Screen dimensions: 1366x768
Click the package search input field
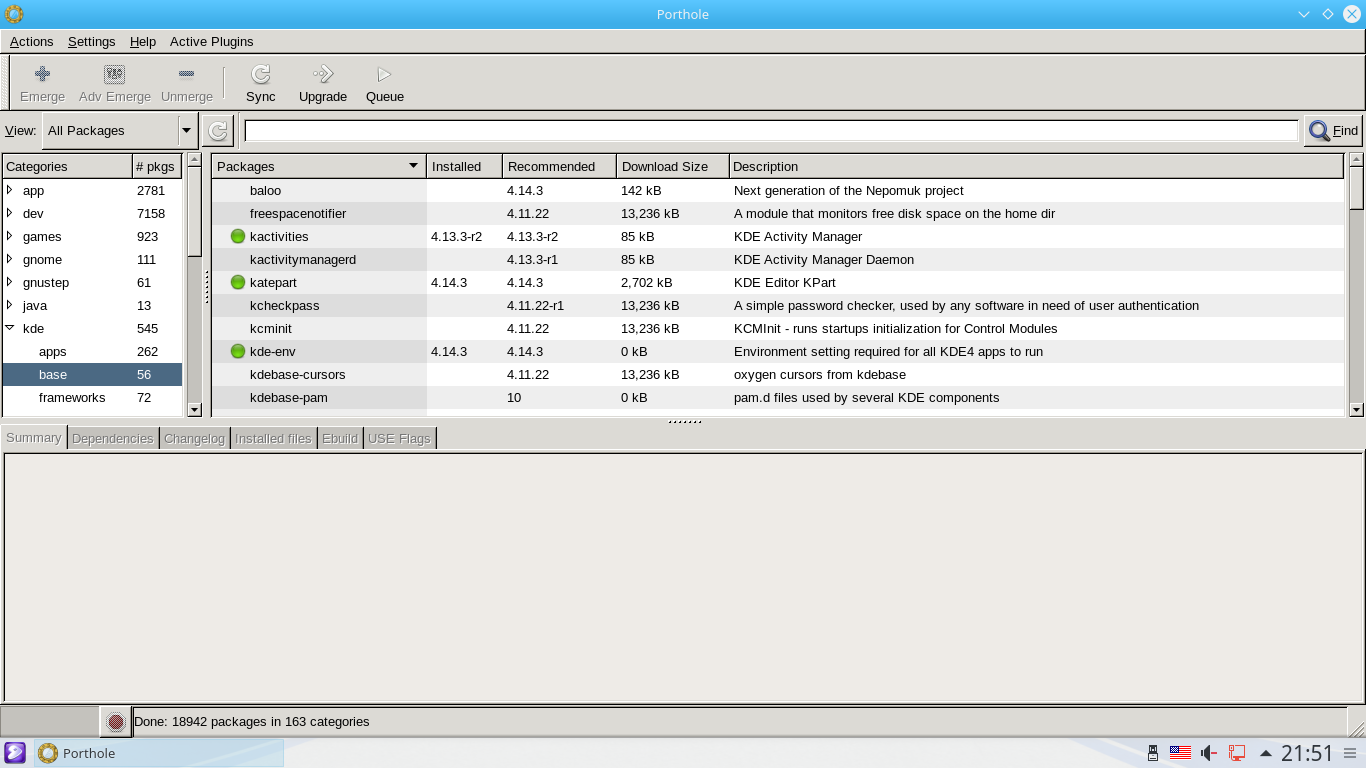(x=771, y=130)
